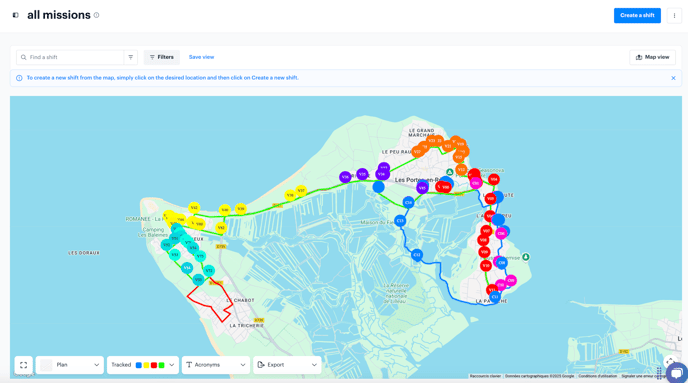Click the Save view link
This screenshot has height=383, width=688.
tap(201, 57)
